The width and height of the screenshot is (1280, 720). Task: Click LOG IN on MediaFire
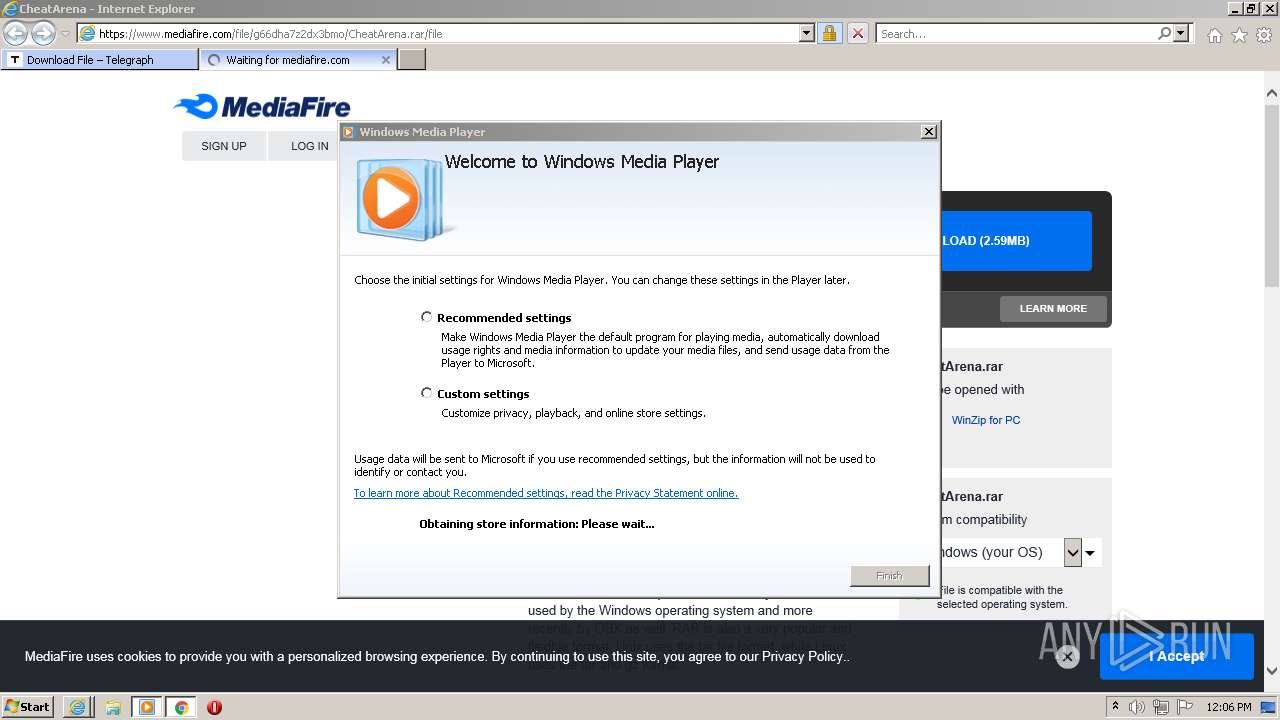310,146
